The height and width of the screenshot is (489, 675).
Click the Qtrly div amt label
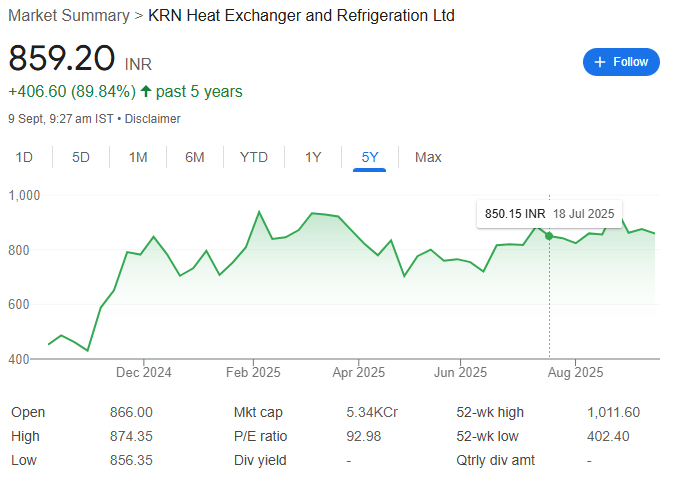[495, 461]
